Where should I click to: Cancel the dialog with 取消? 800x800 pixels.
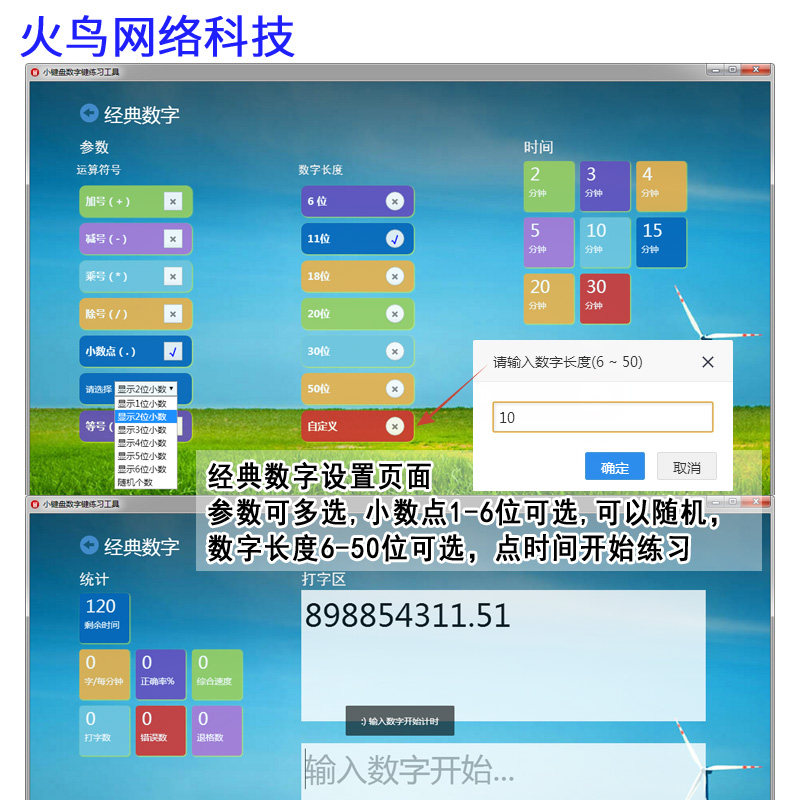pyautogui.click(x=687, y=466)
